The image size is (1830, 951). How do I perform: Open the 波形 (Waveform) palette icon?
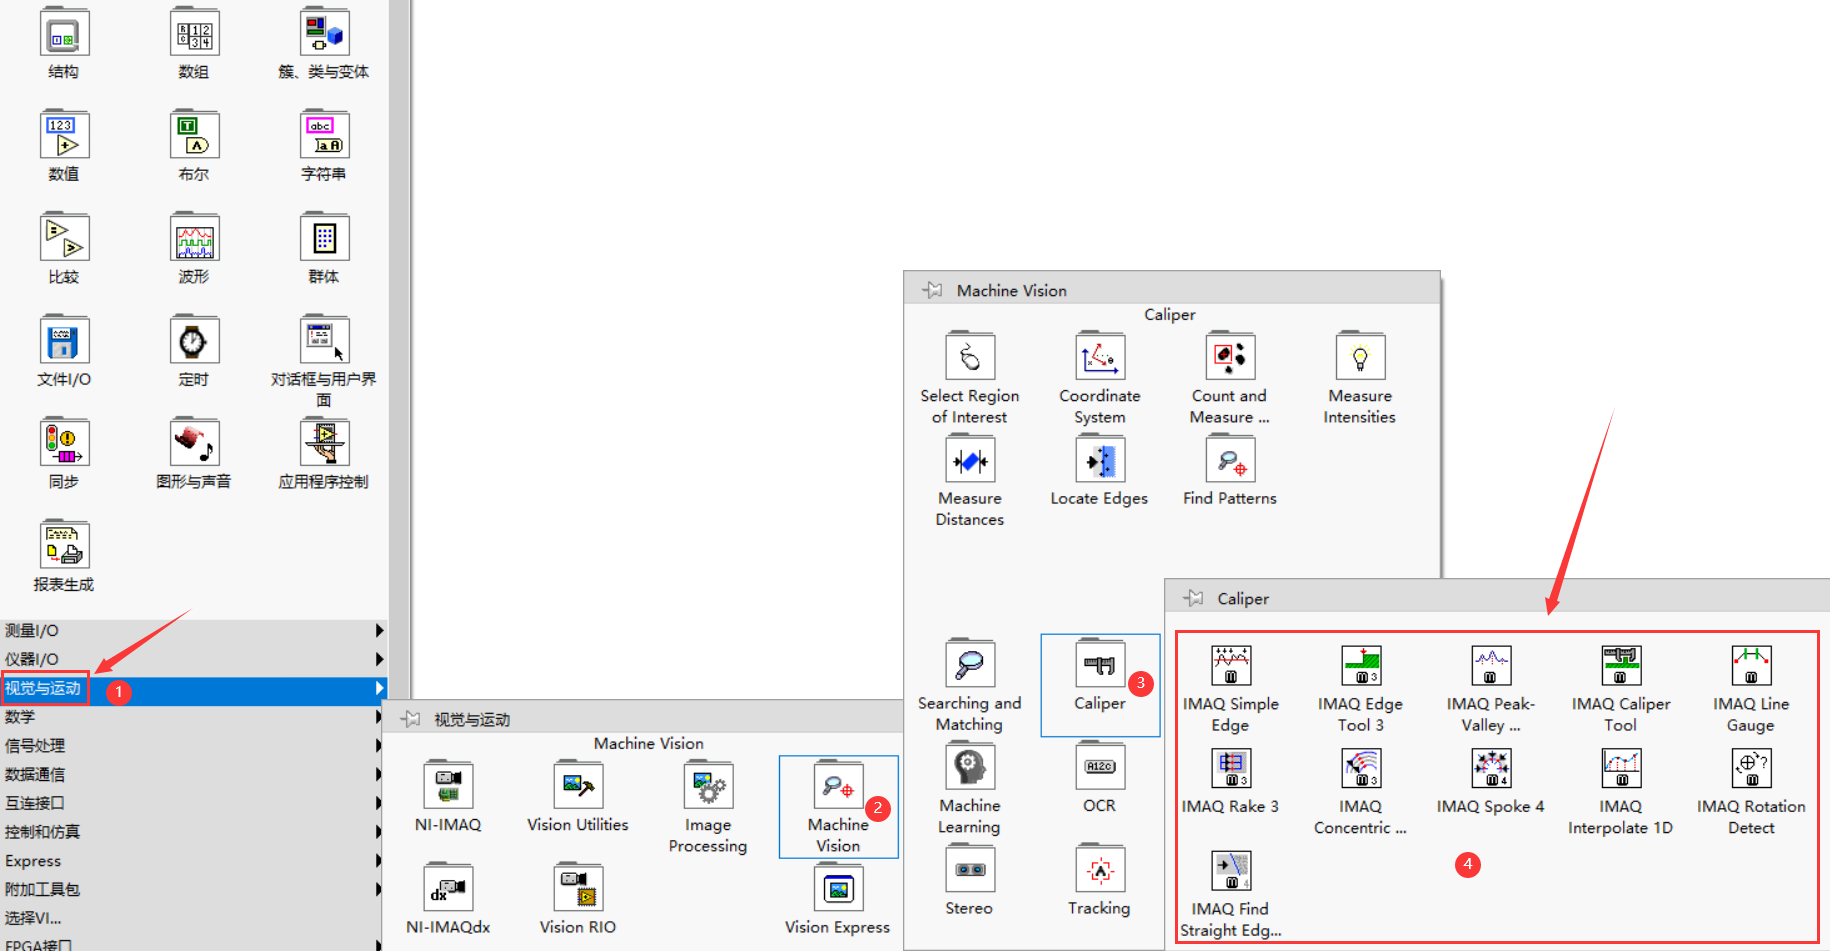(x=194, y=238)
